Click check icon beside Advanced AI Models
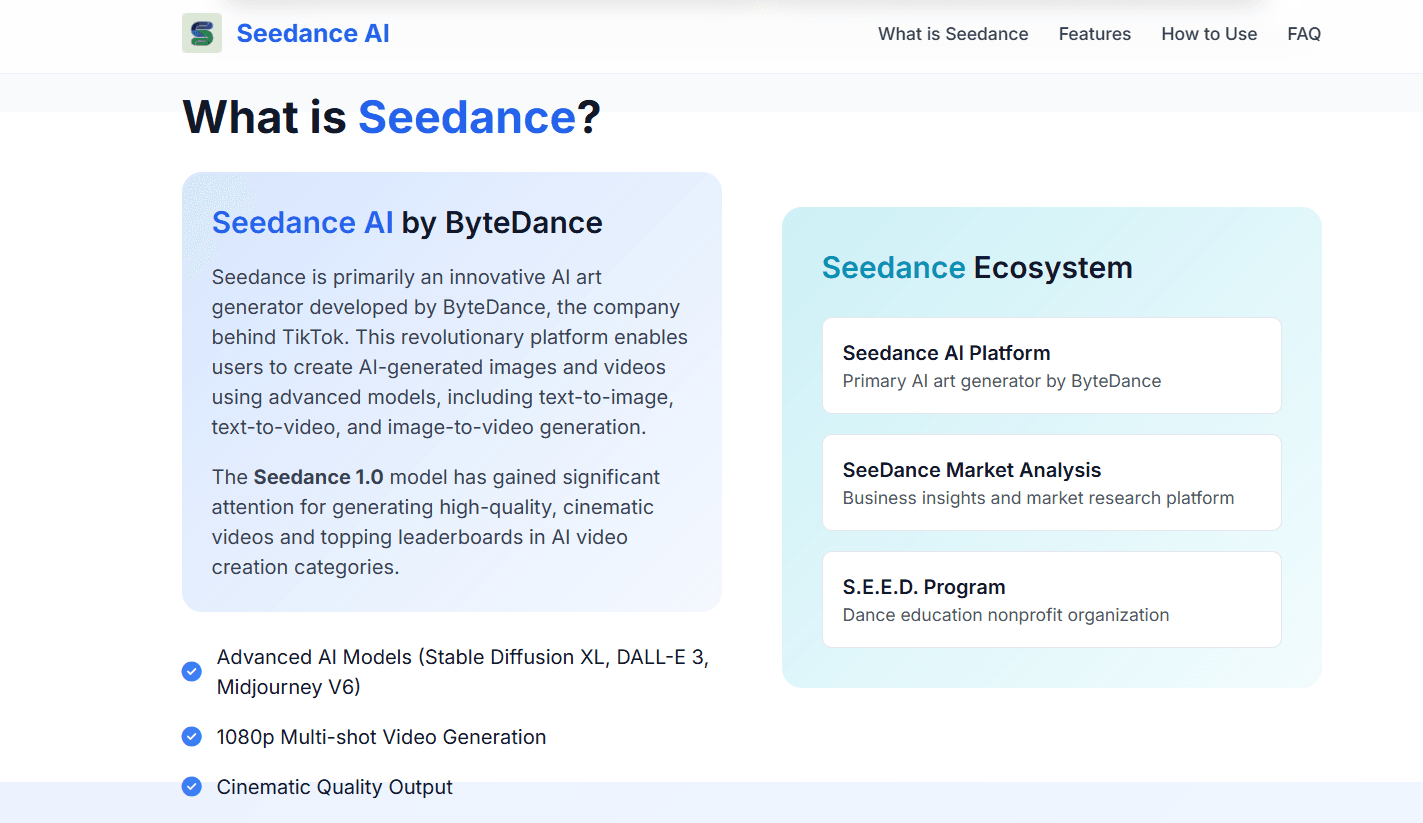 pyautogui.click(x=192, y=671)
